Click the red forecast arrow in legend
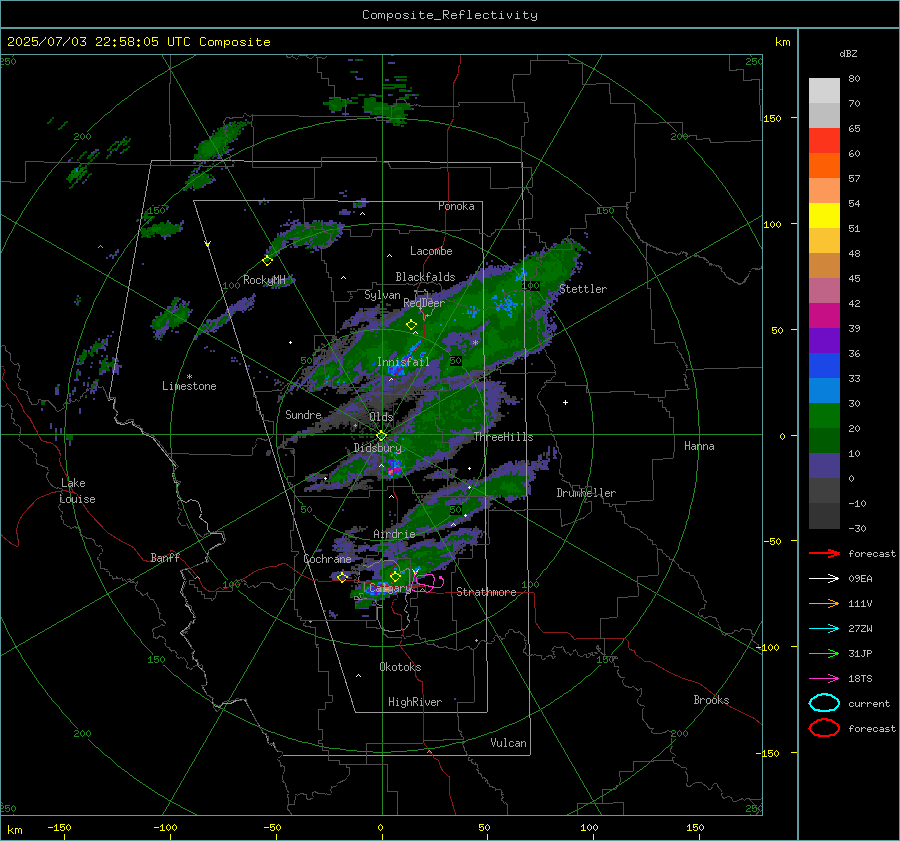 [x=824, y=553]
